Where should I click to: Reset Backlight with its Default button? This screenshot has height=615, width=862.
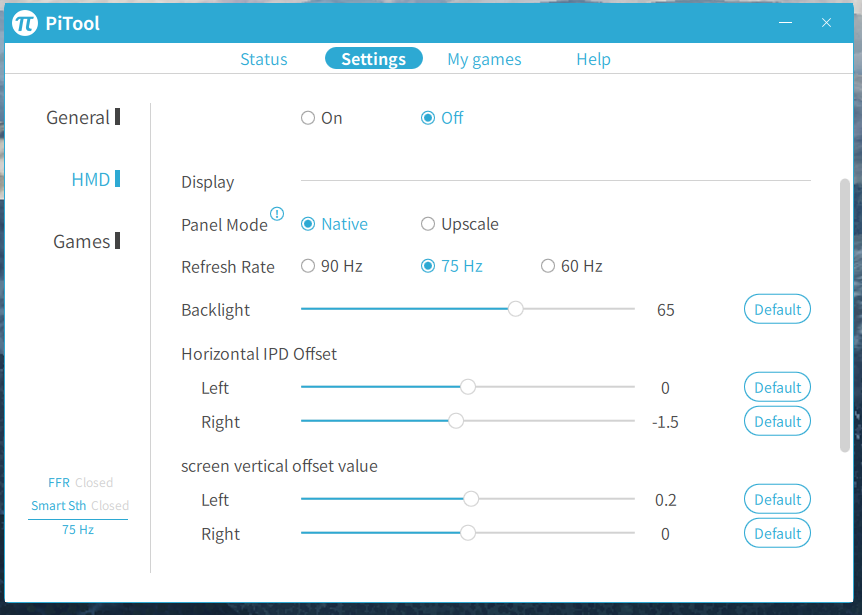click(x=777, y=309)
